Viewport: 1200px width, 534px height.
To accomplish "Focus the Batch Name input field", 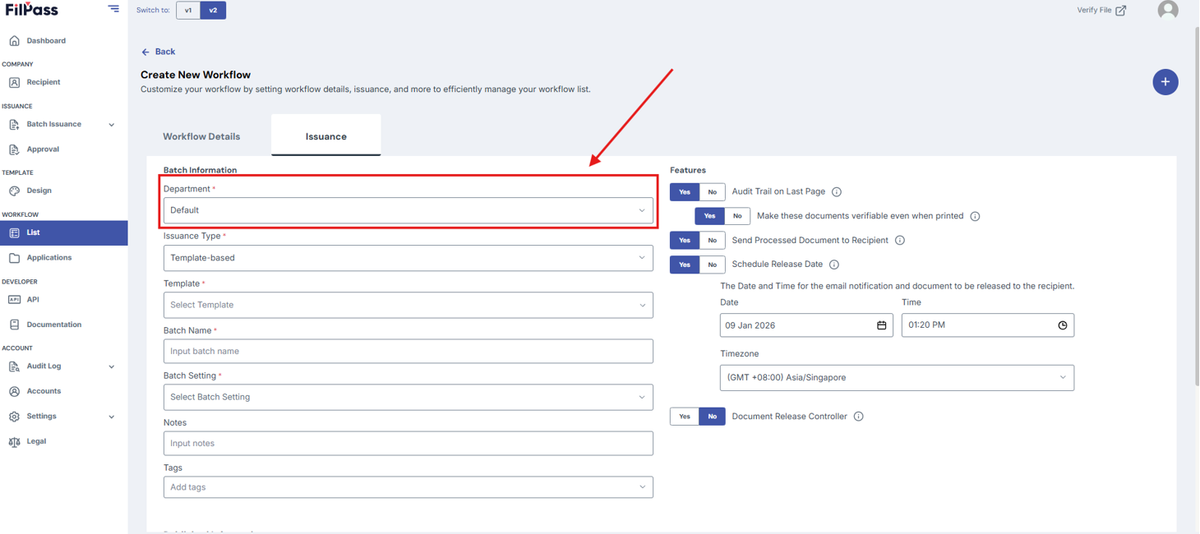I will [408, 351].
